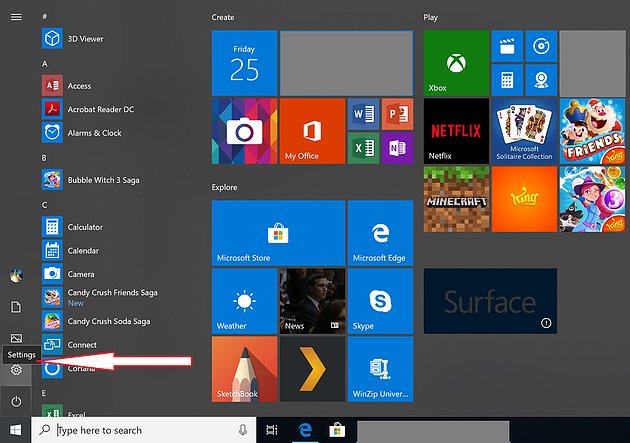Open Task View on the taskbar
Image resolution: width=630 pixels, height=443 pixels.
[x=272, y=430]
